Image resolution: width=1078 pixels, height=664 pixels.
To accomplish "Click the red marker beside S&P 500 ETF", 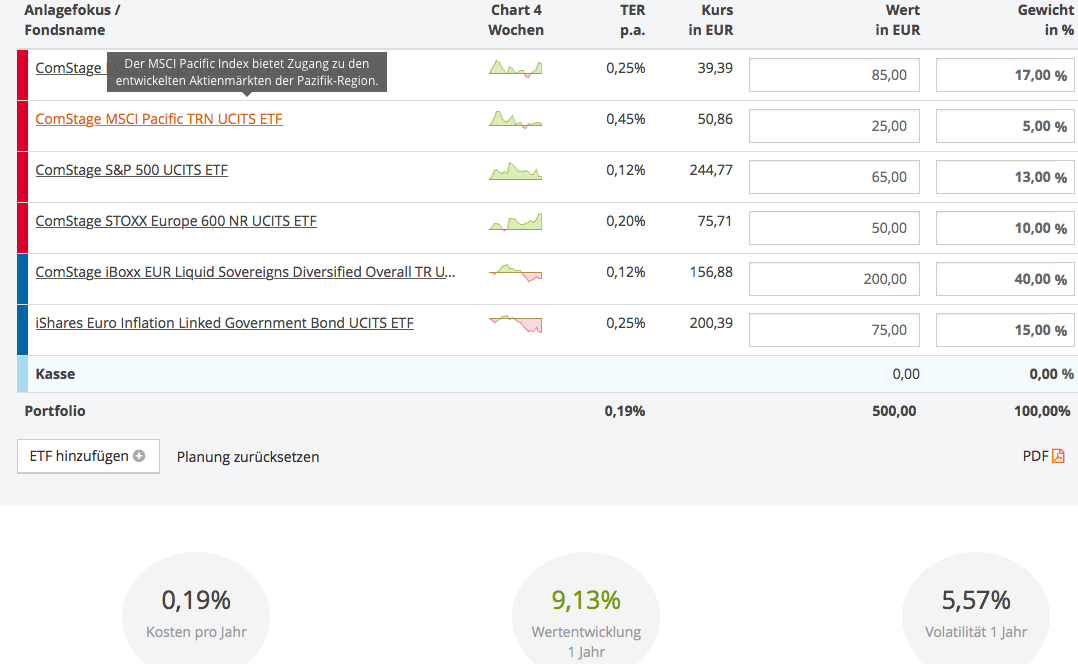I will 23,177.
